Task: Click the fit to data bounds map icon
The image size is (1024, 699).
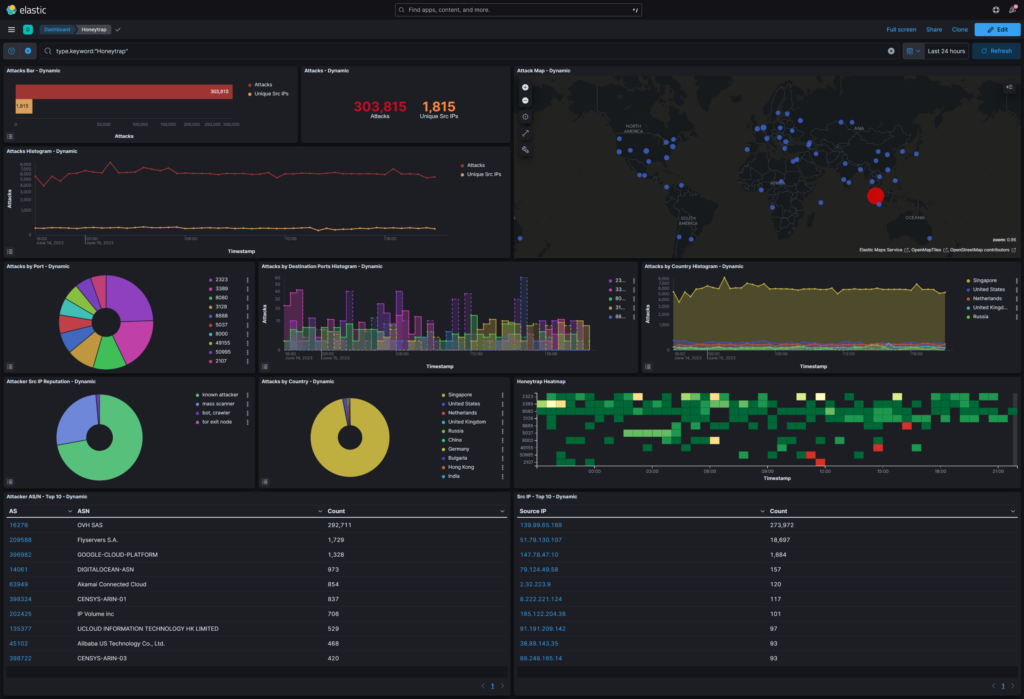Action: [525, 117]
